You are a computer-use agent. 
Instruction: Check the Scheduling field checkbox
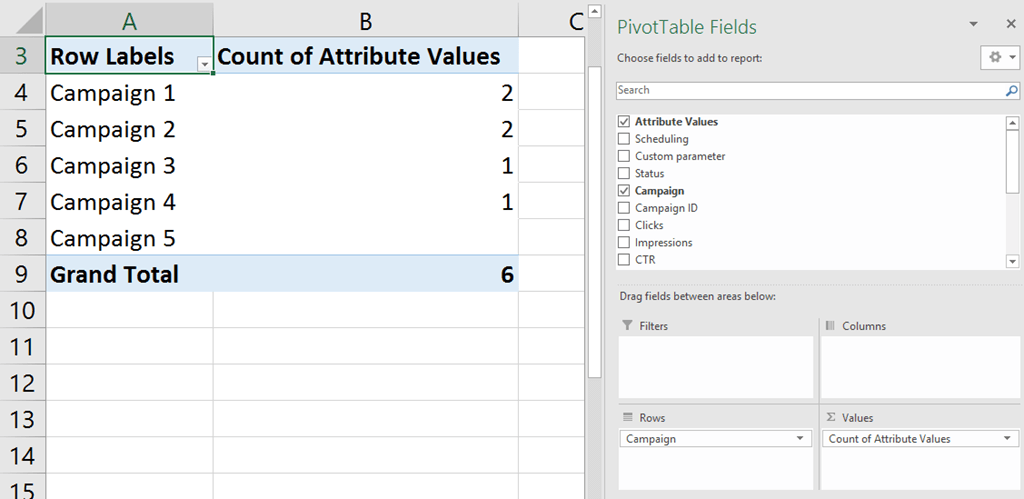pyautogui.click(x=625, y=139)
